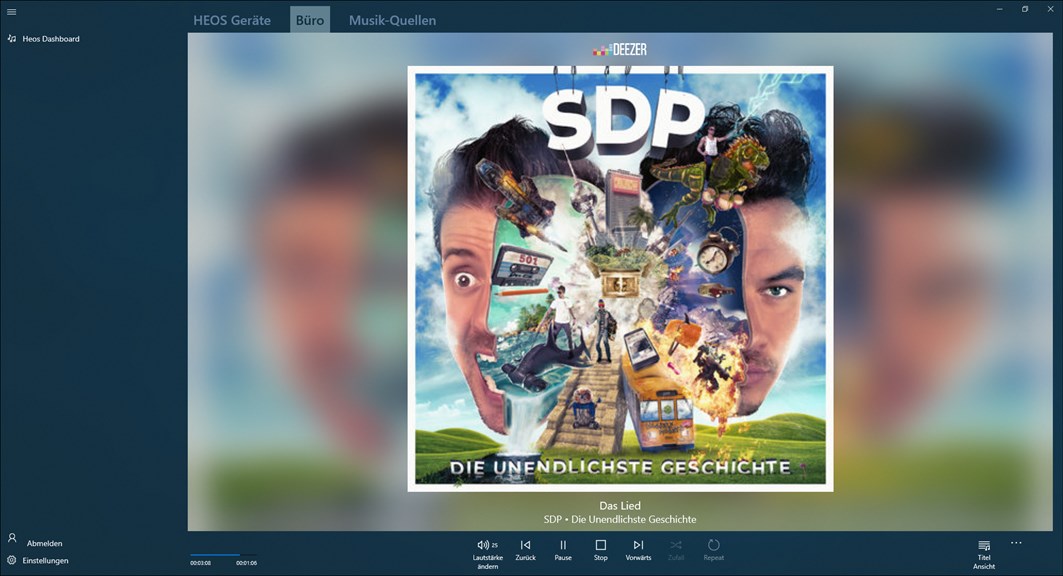Screen dimensions: 1063x576
Task: Click artist line SDP • Die Unendlichste Geschichte
Action: point(620,519)
